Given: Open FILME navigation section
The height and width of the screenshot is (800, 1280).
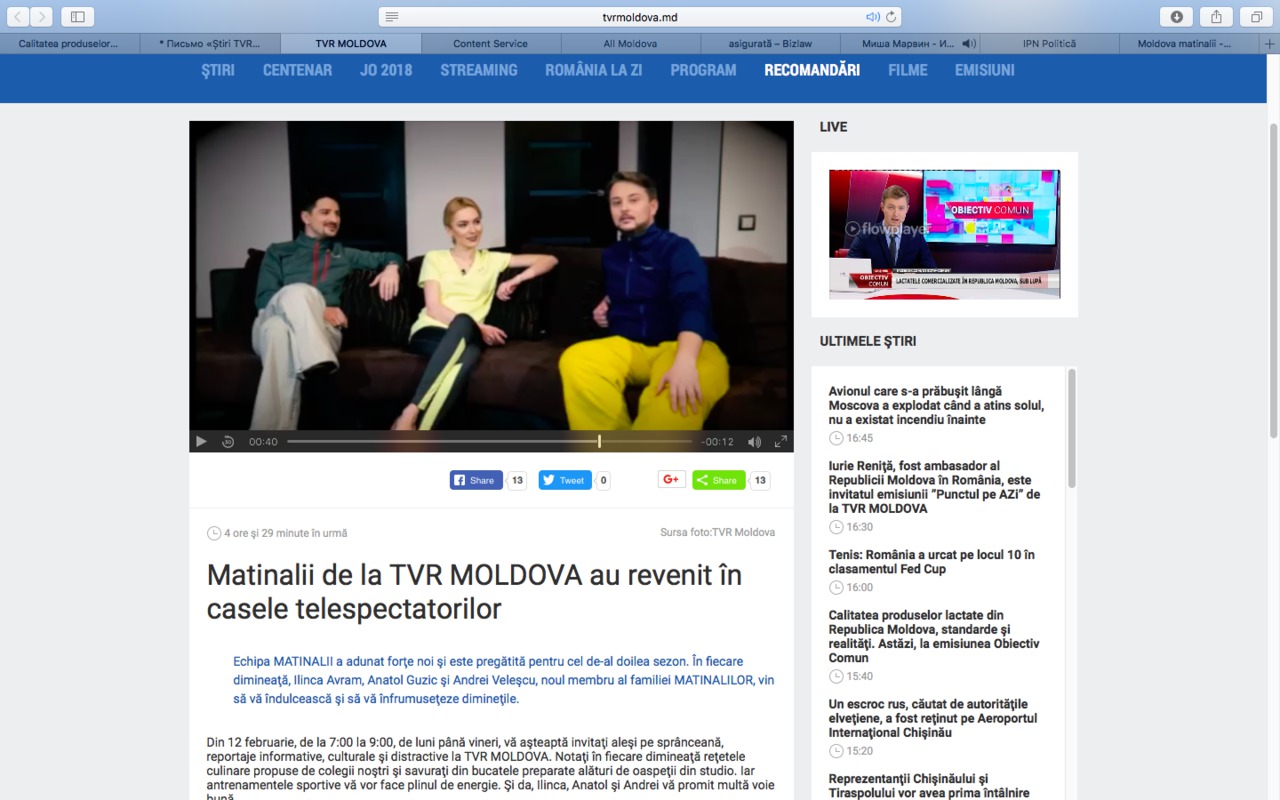Looking at the screenshot, I should click(x=908, y=70).
